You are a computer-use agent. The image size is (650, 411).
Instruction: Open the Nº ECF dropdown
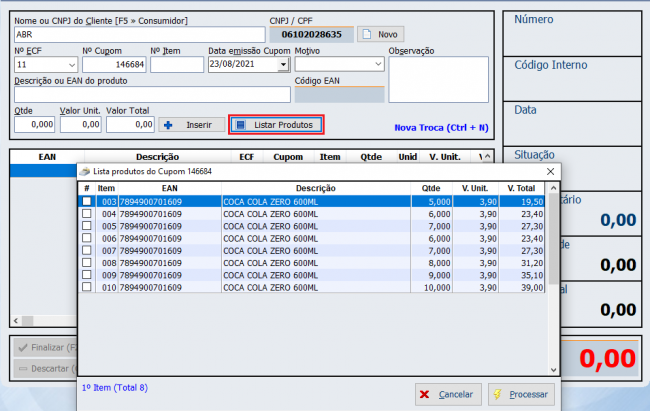[72, 65]
